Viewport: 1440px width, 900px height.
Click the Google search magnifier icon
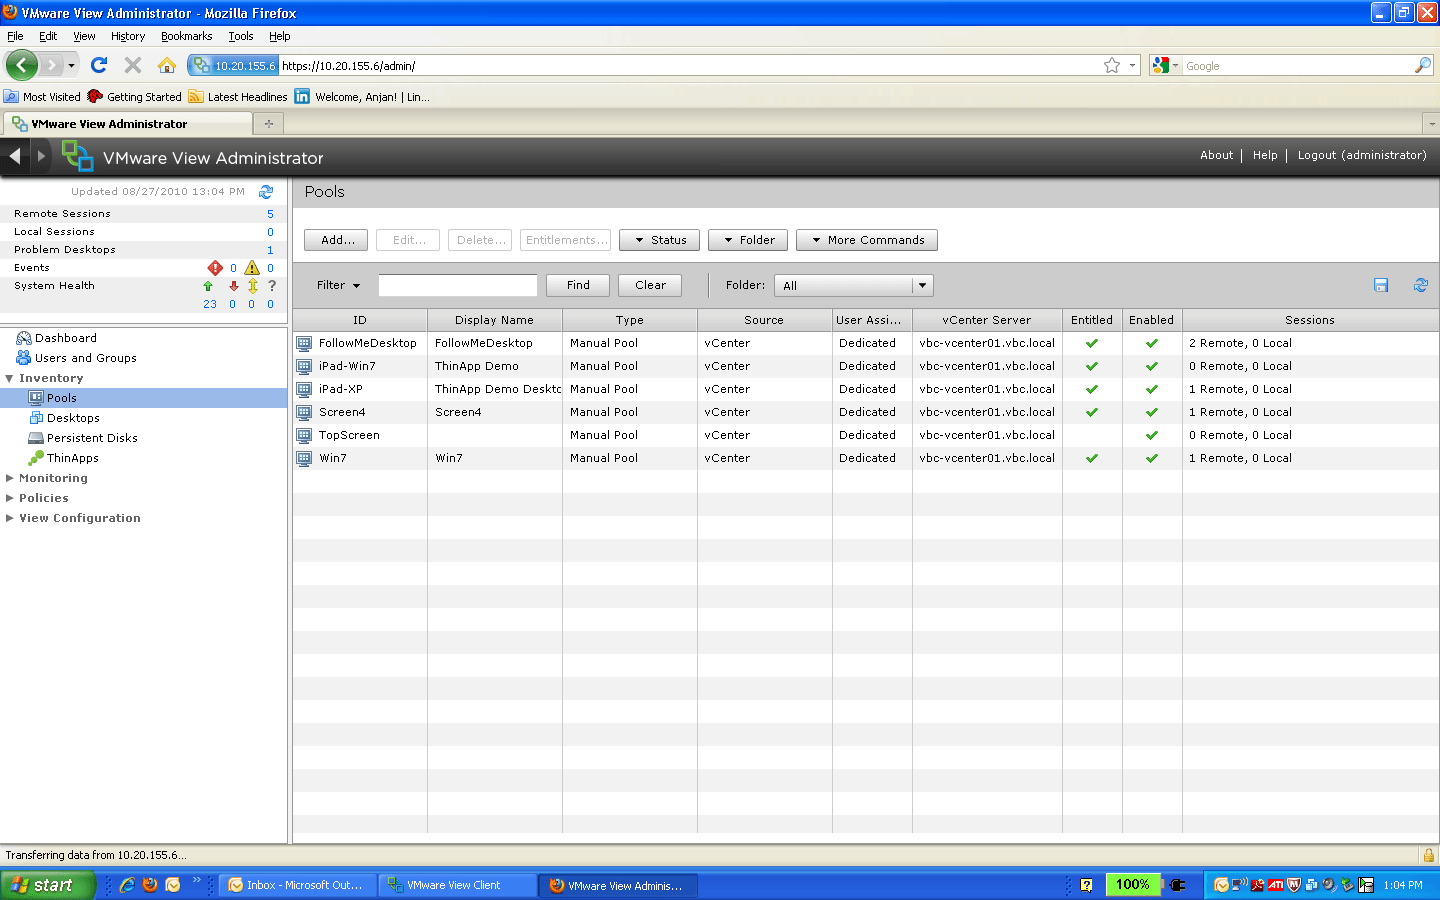[1423, 65]
